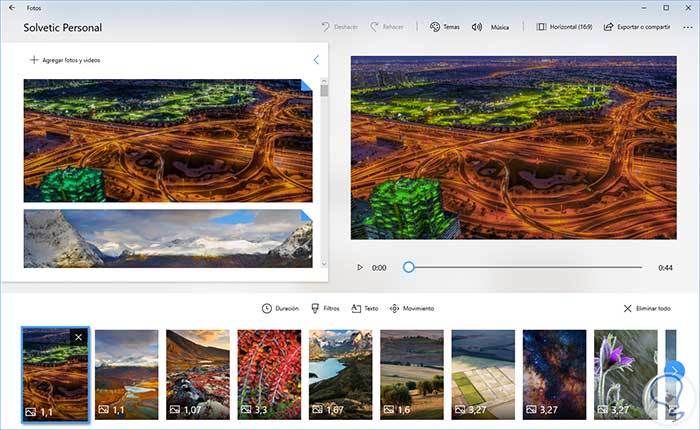This screenshot has height=430, width=700.
Task: Click the 0:44 total duration text
Action: coord(665,268)
